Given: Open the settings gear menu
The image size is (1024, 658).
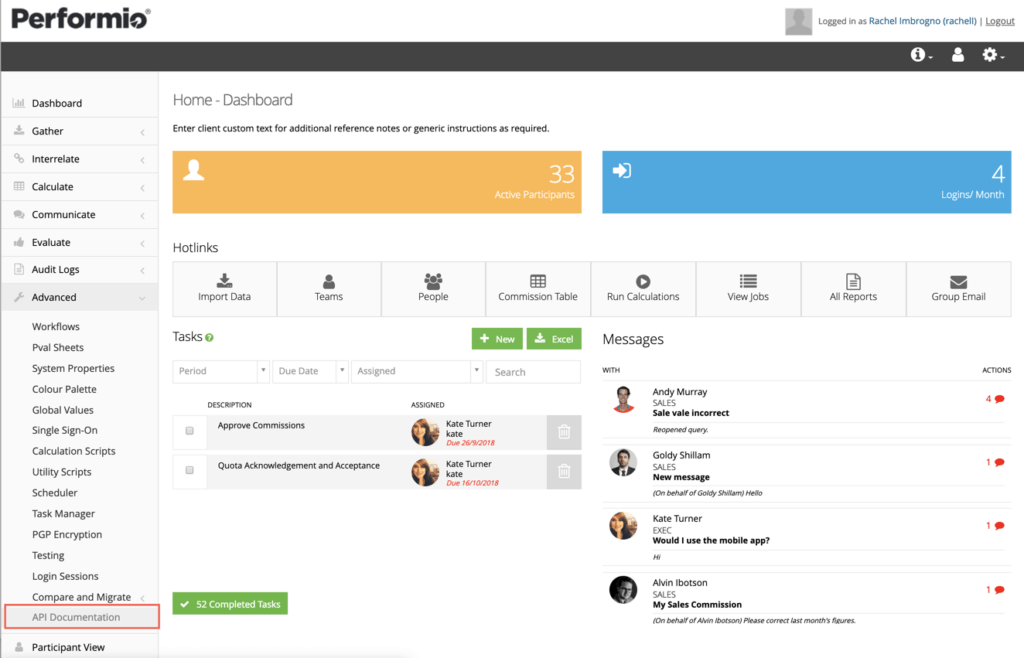Looking at the screenshot, I should pyautogui.click(x=993, y=55).
